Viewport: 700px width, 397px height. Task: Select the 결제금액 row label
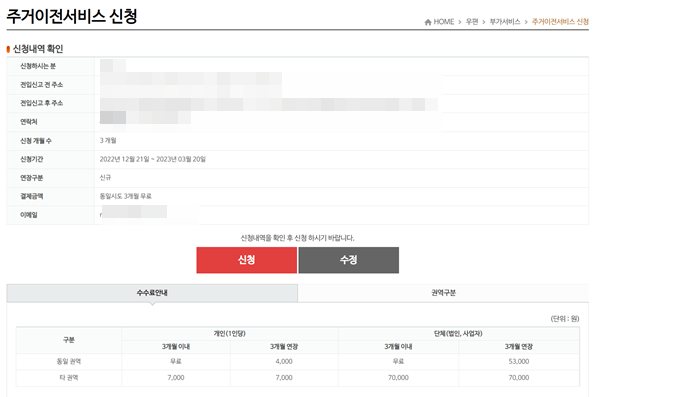(x=32, y=196)
